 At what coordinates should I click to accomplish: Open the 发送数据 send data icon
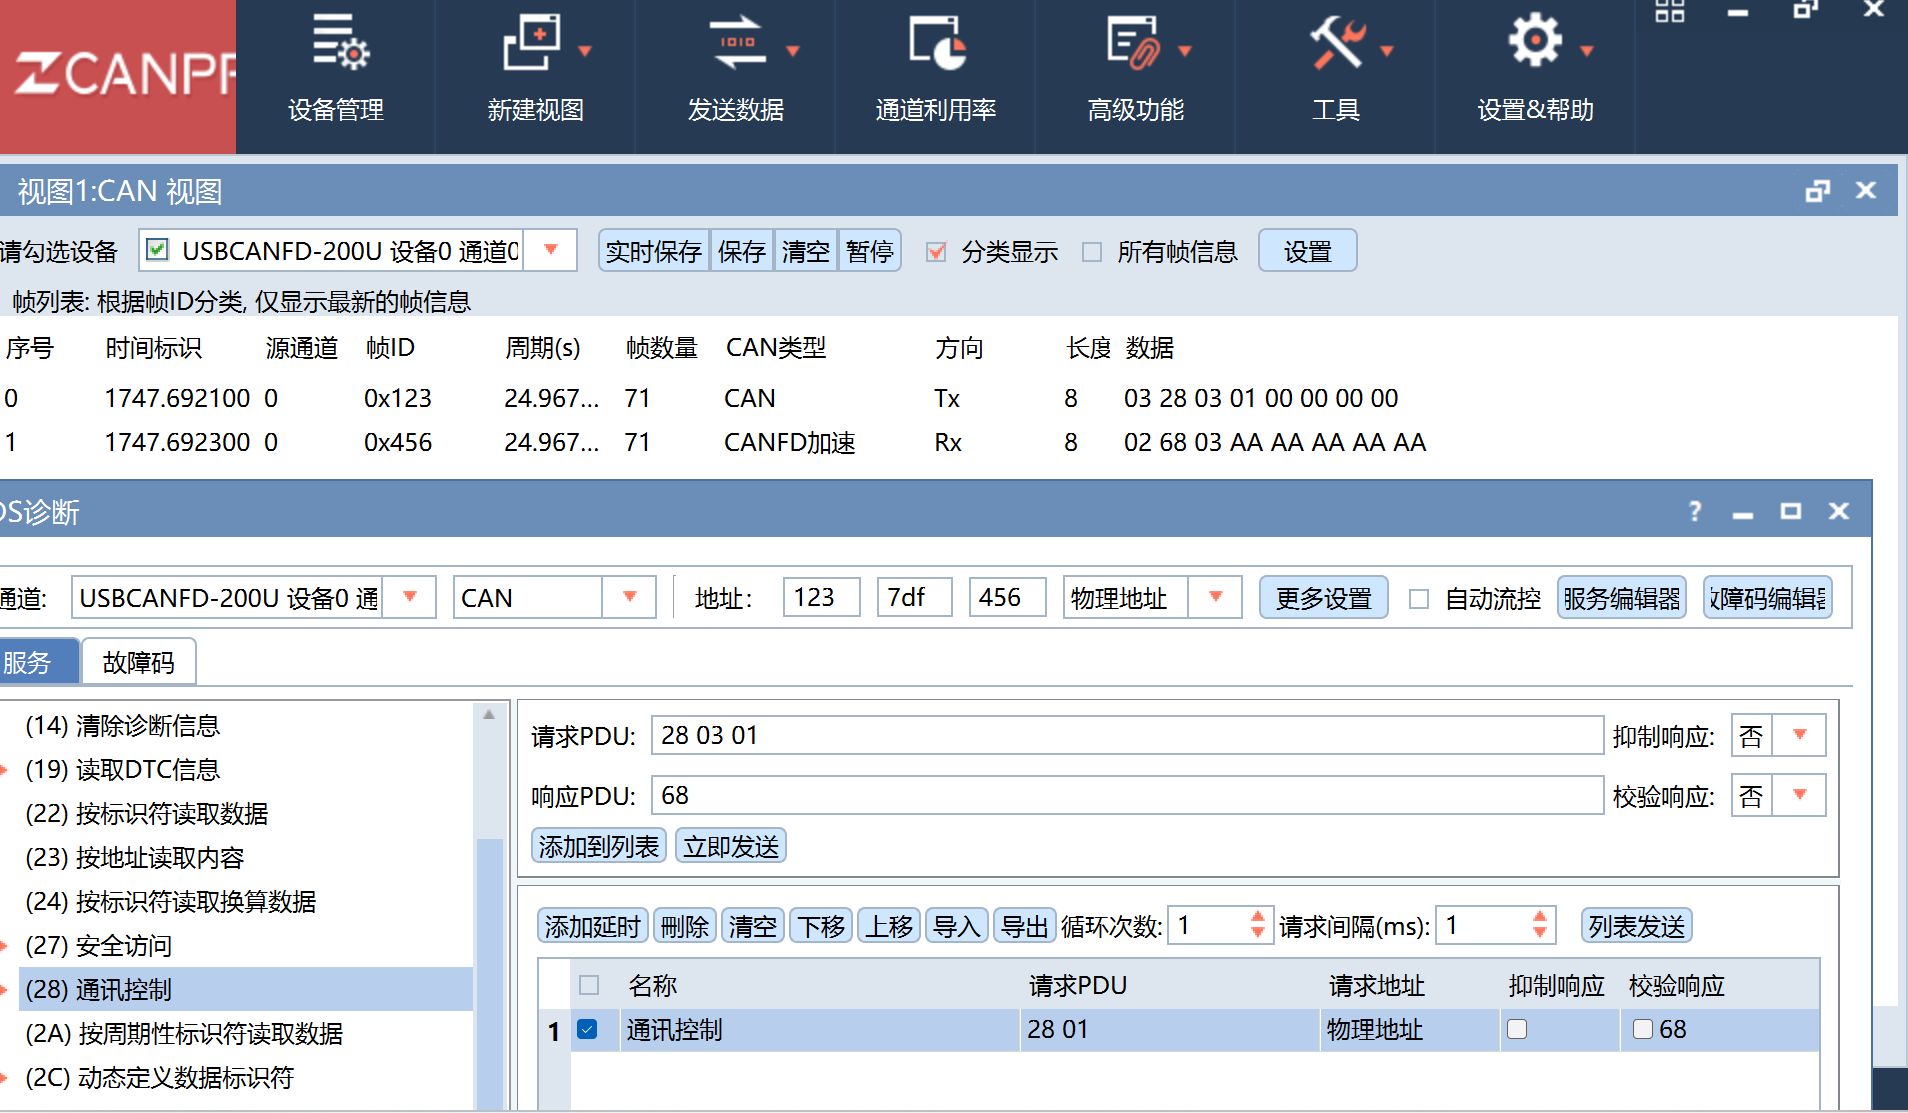(737, 43)
